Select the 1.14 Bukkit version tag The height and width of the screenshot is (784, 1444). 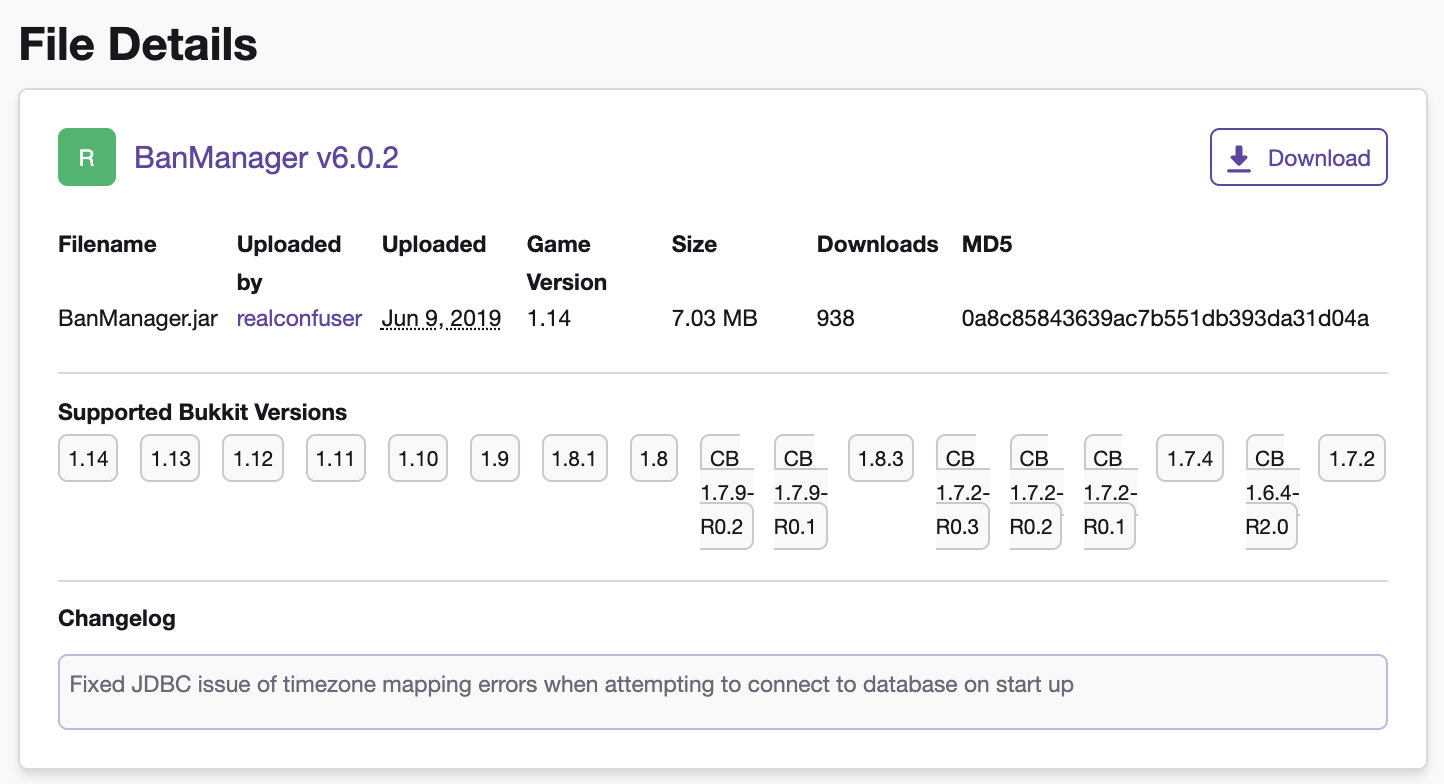(x=88, y=459)
